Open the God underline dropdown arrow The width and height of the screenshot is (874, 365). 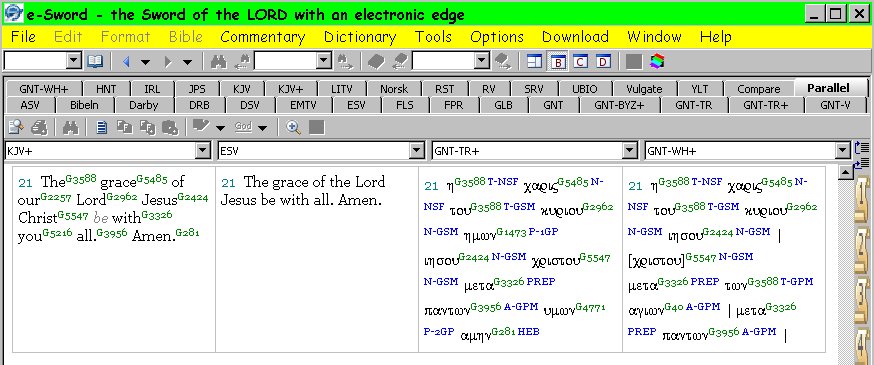pyautogui.click(x=263, y=128)
